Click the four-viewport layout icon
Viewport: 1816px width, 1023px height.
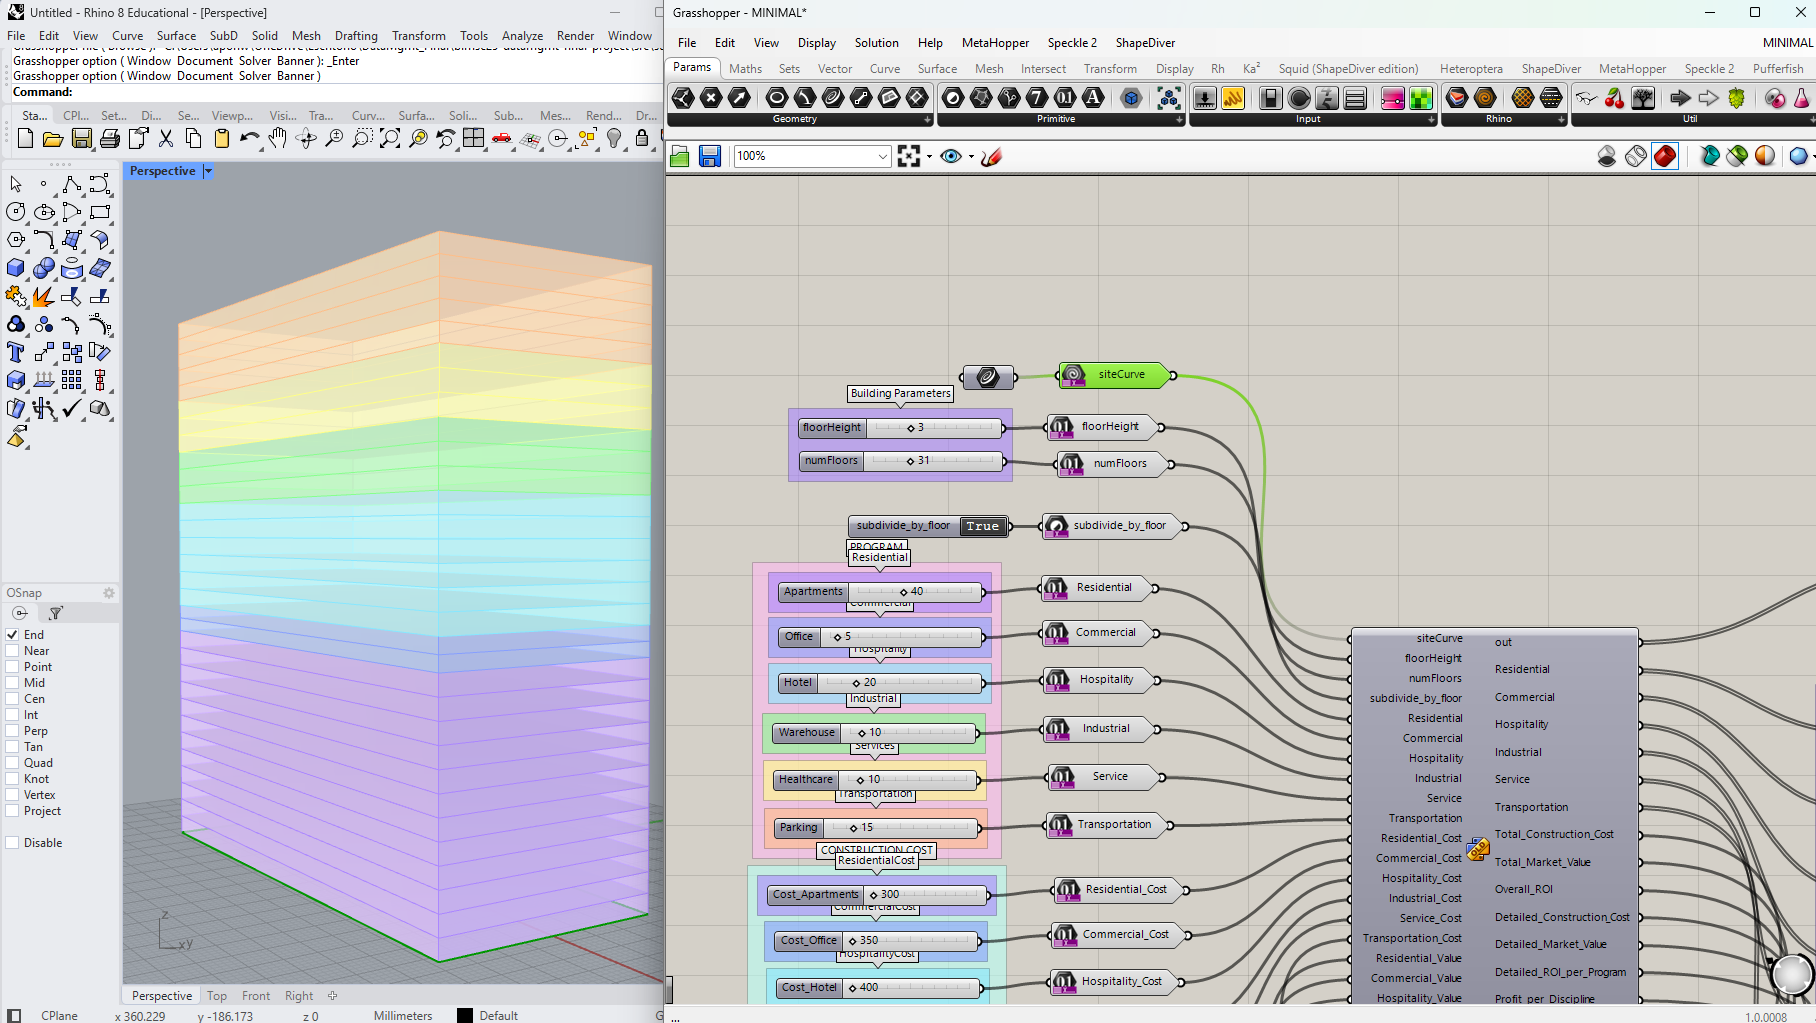(474, 139)
